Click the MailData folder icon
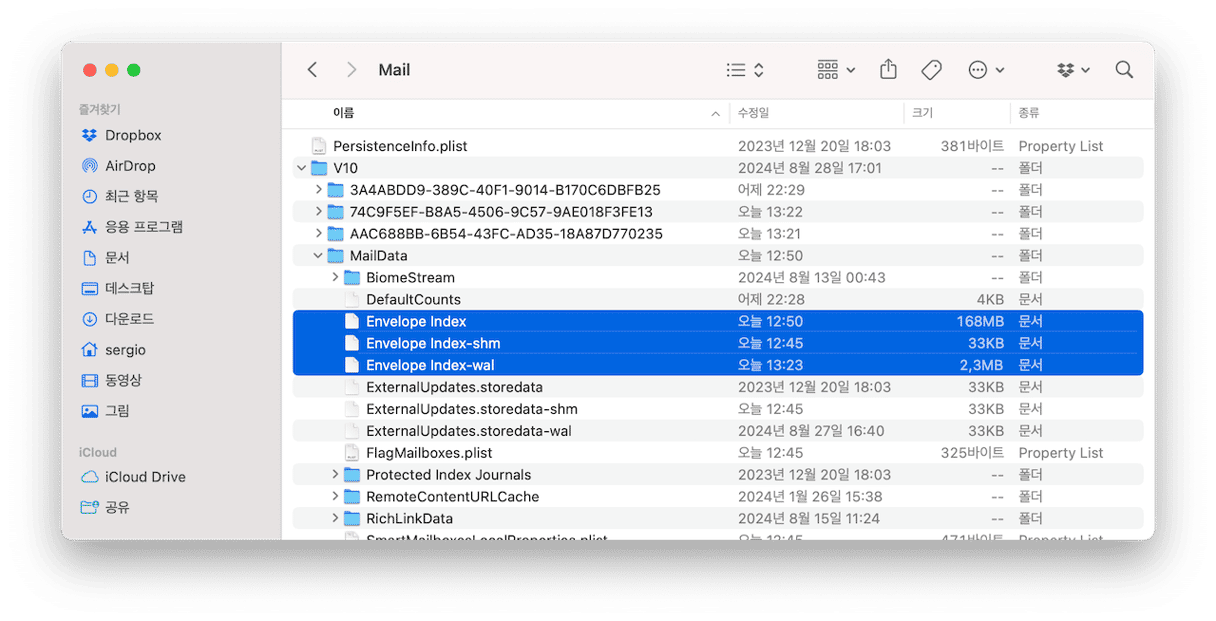The height and width of the screenshot is (621, 1216). click(335, 256)
